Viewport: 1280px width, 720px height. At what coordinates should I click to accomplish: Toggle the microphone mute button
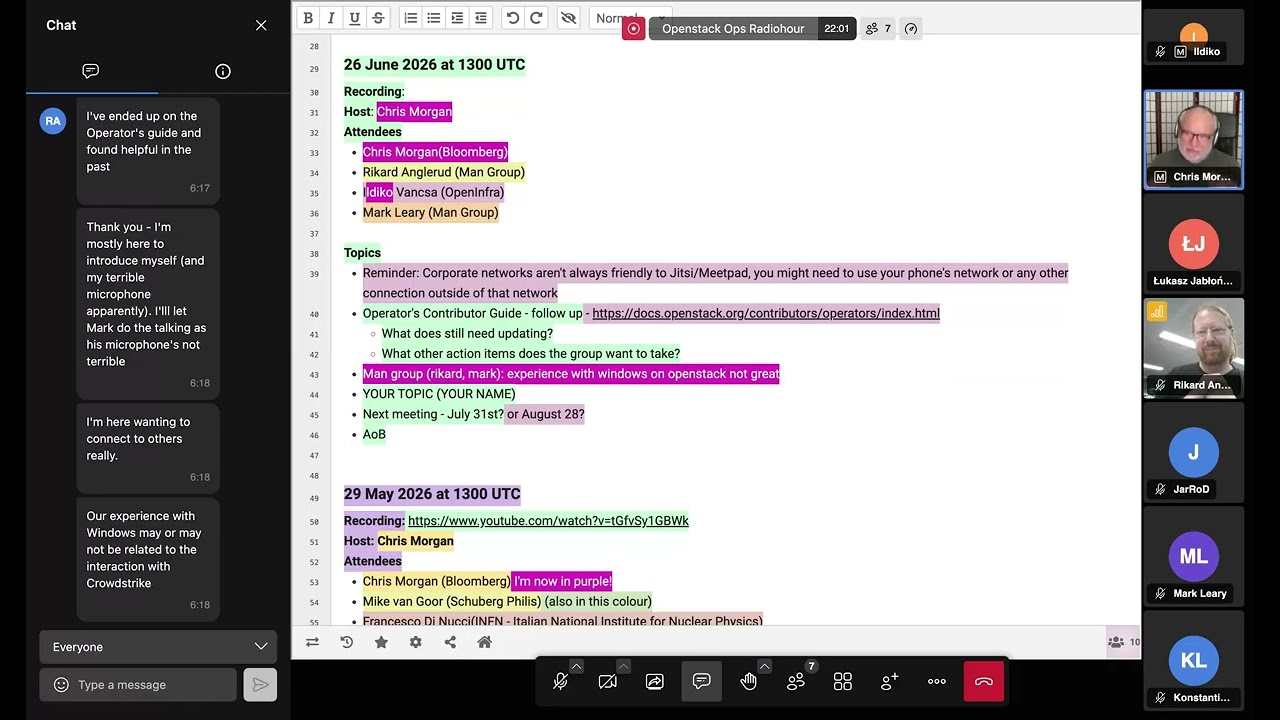click(x=561, y=682)
